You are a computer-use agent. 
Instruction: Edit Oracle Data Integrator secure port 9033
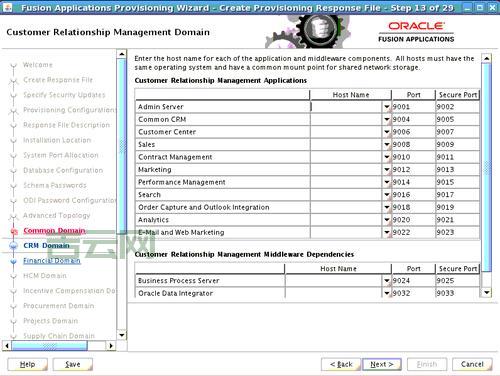tap(457, 293)
